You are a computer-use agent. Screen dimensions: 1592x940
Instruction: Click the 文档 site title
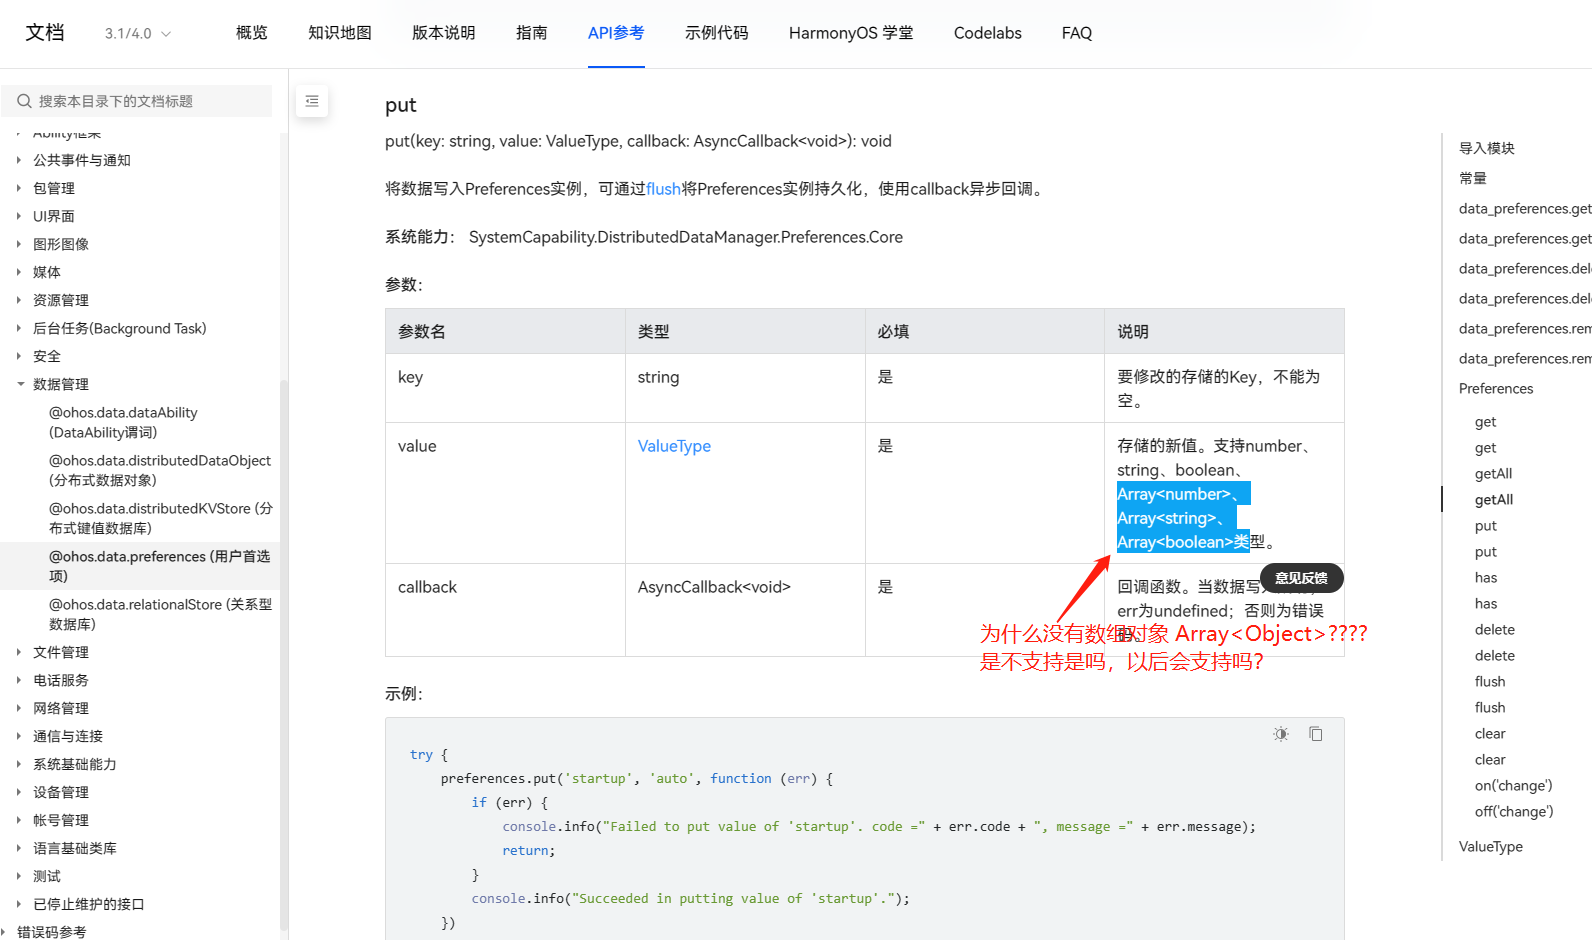coord(45,33)
